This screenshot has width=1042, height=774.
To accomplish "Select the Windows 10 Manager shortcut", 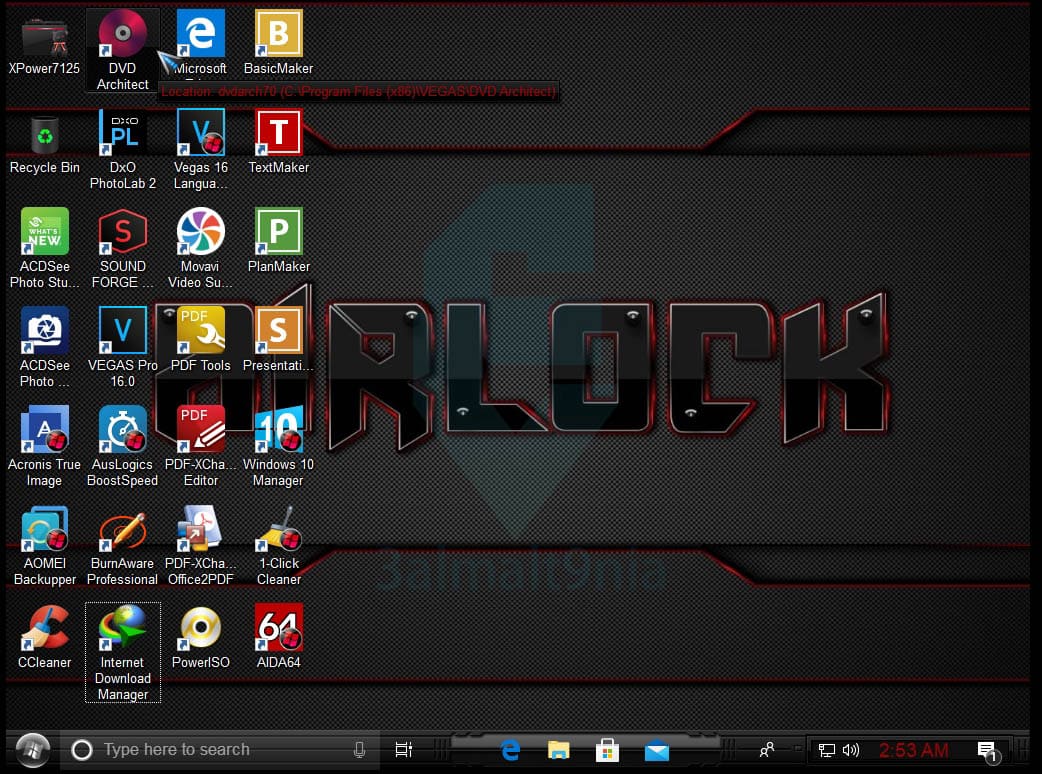I will pos(278,446).
